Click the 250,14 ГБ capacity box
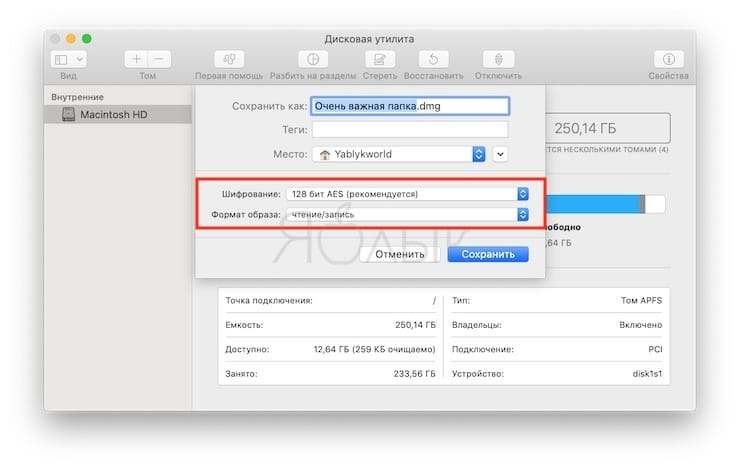Image resolution: width=740 pixels, height=469 pixels. 608,128
